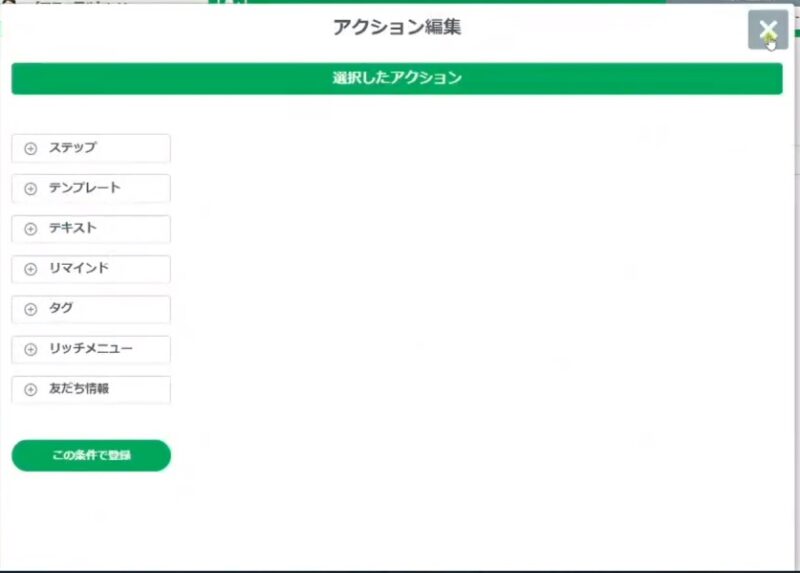Add a ステップ action
This screenshot has height=573, width=800.
(91, 148)
